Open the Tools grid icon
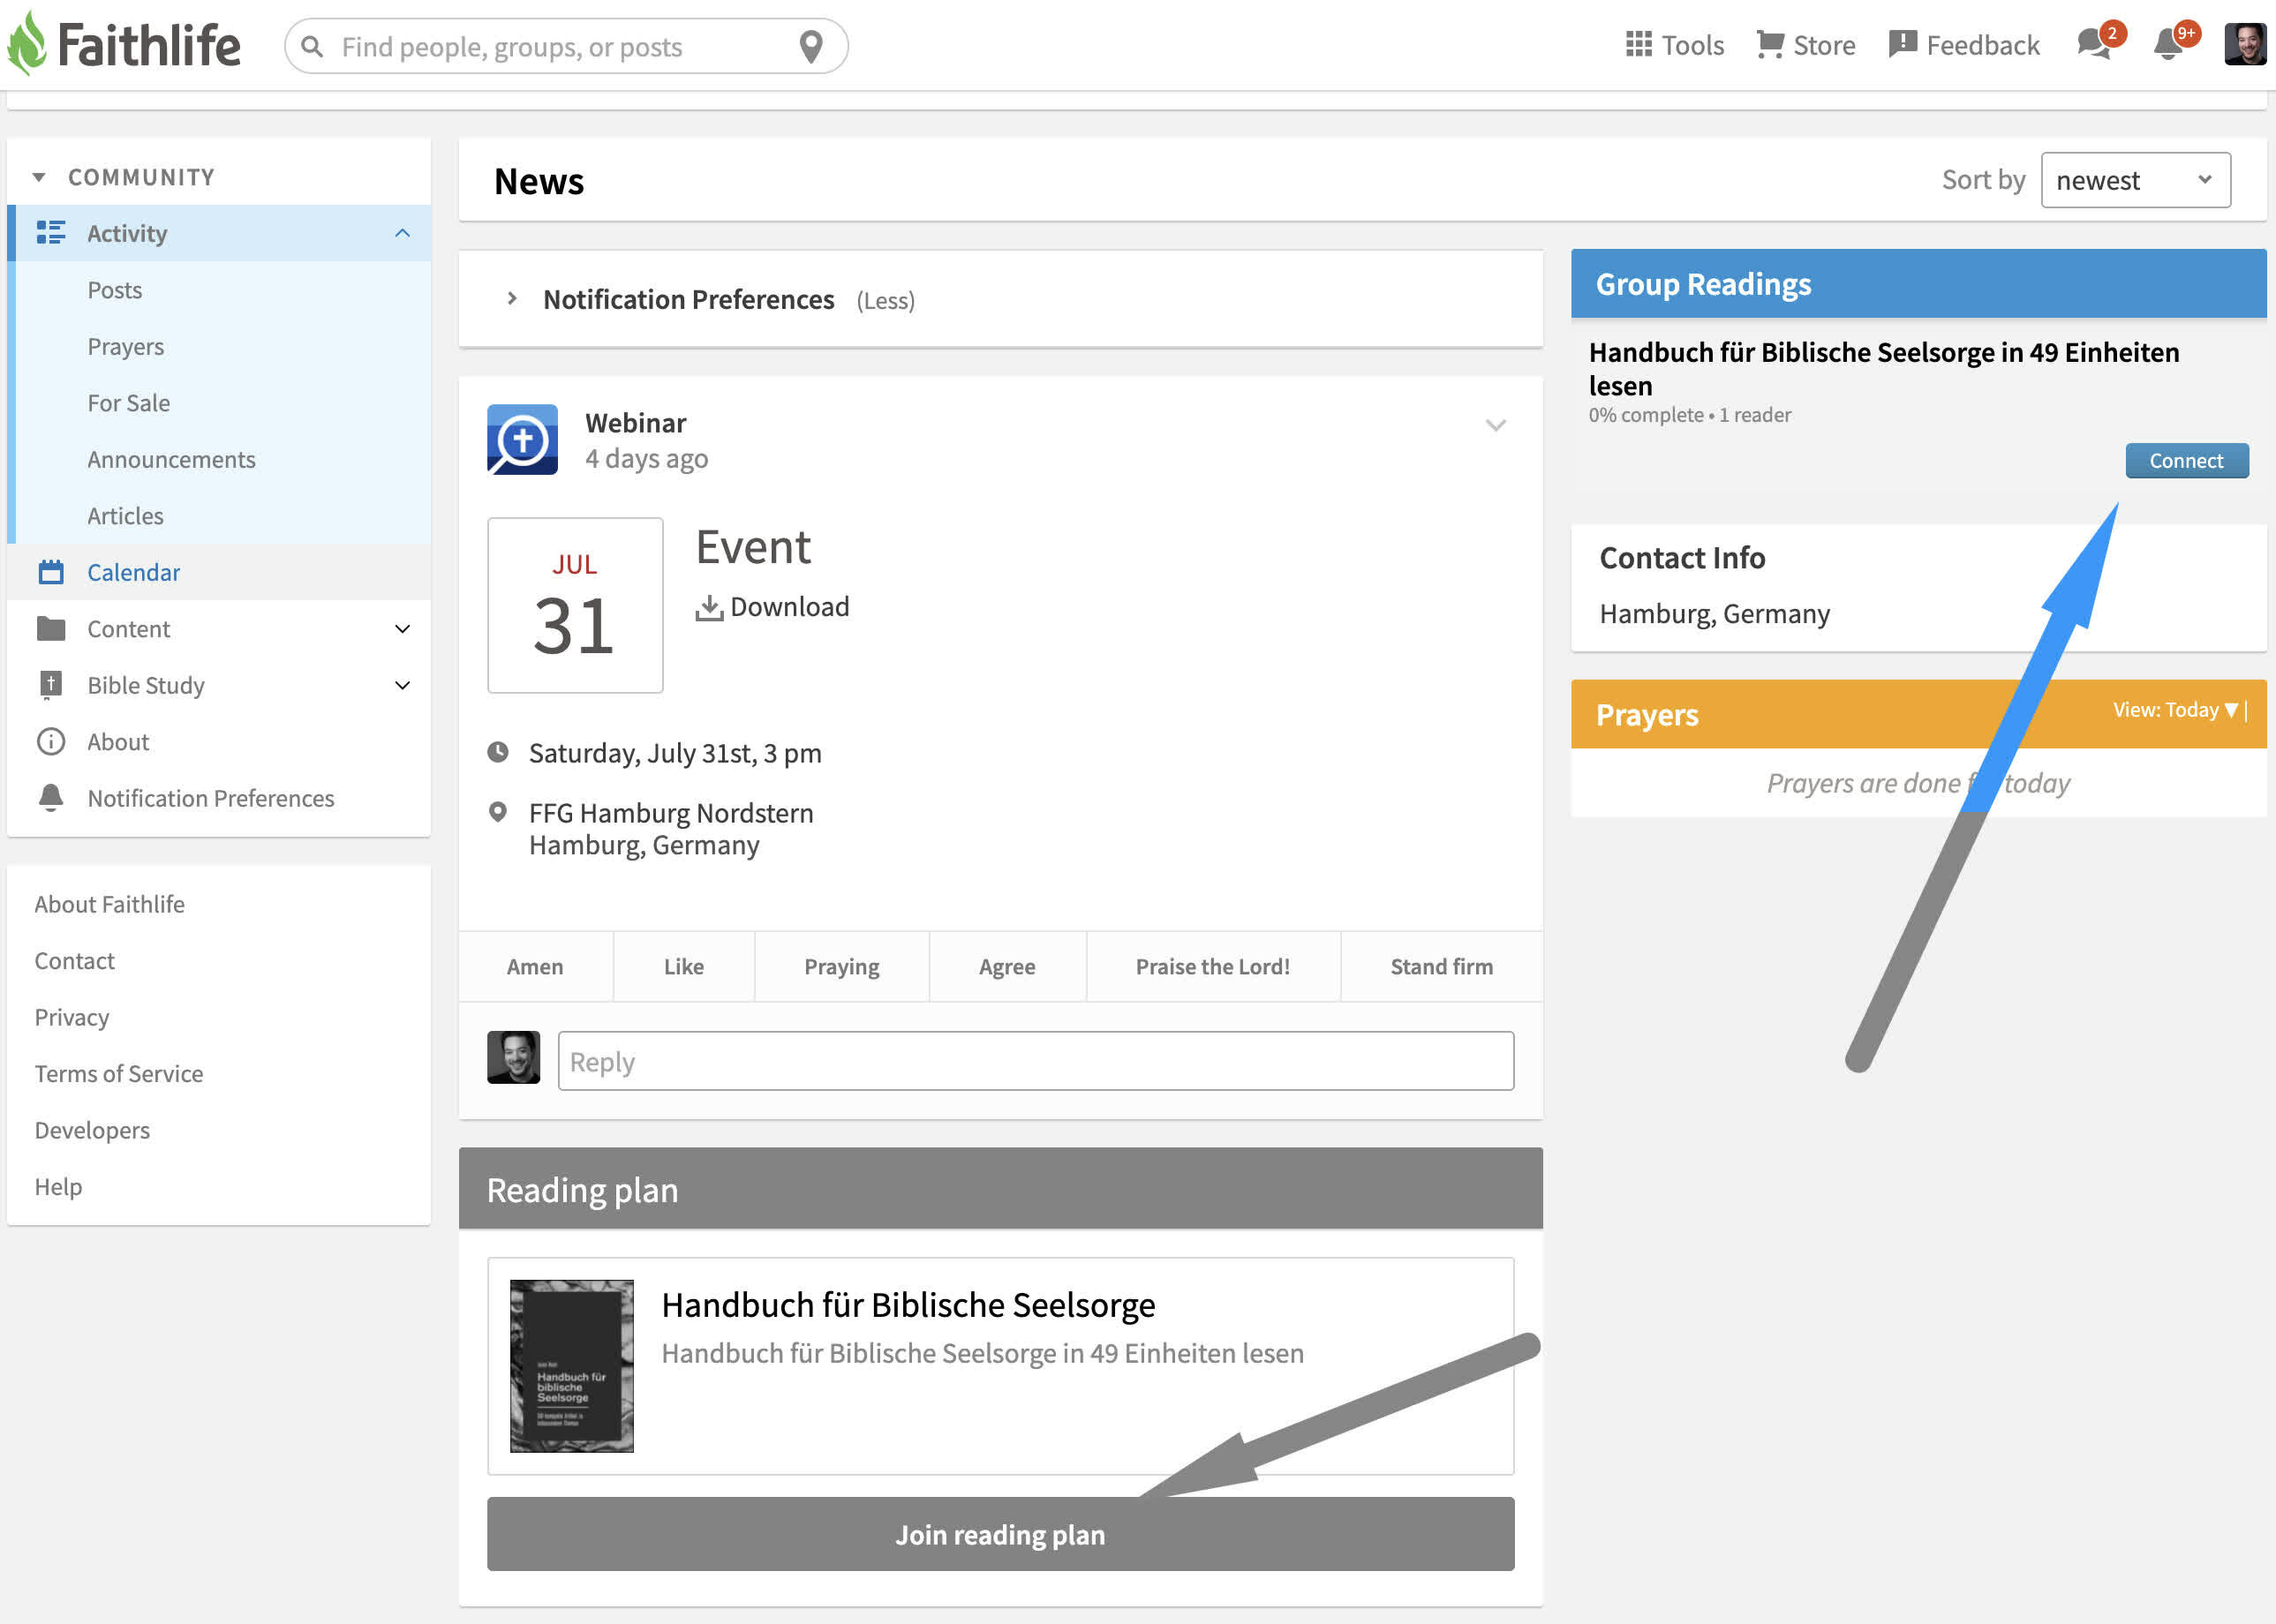Viewport: 2276px width, 1624px height. 1638,44
